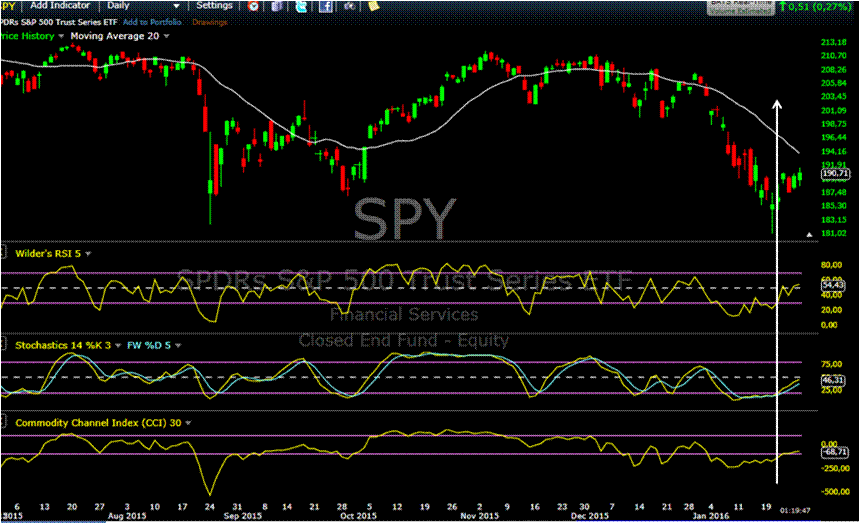Click the current price tag 190,71
The width and height of the screenshot is (860, 524).
pos(835,174)
